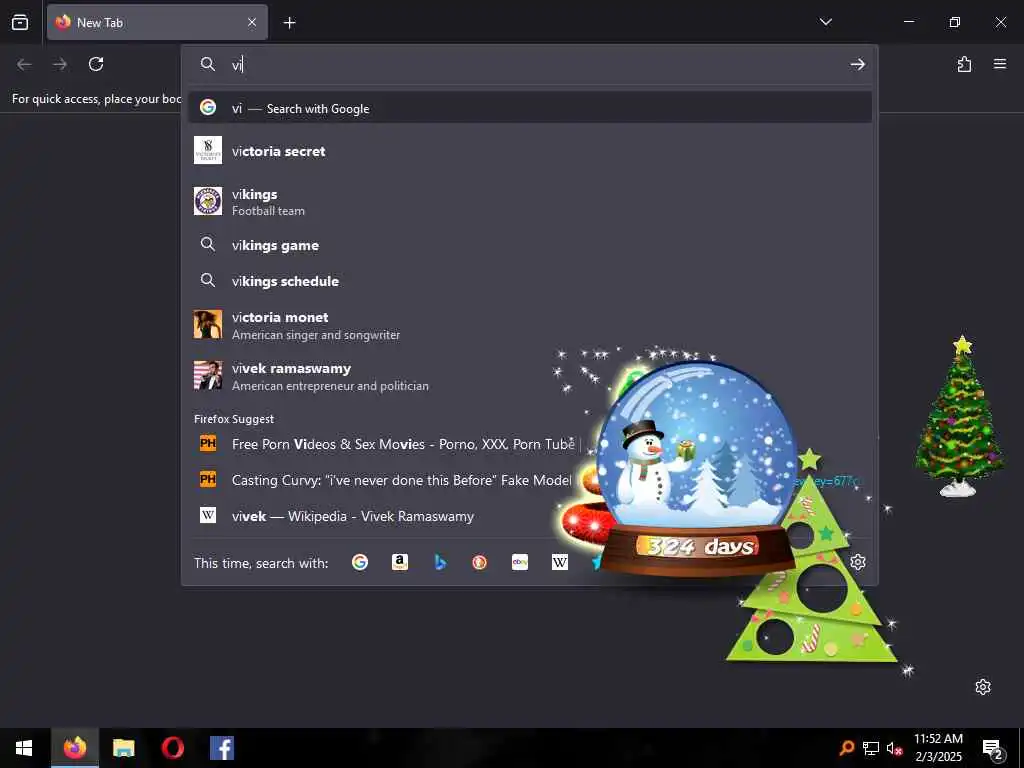Click the orange magnifier tray icon

coord(846,748)
